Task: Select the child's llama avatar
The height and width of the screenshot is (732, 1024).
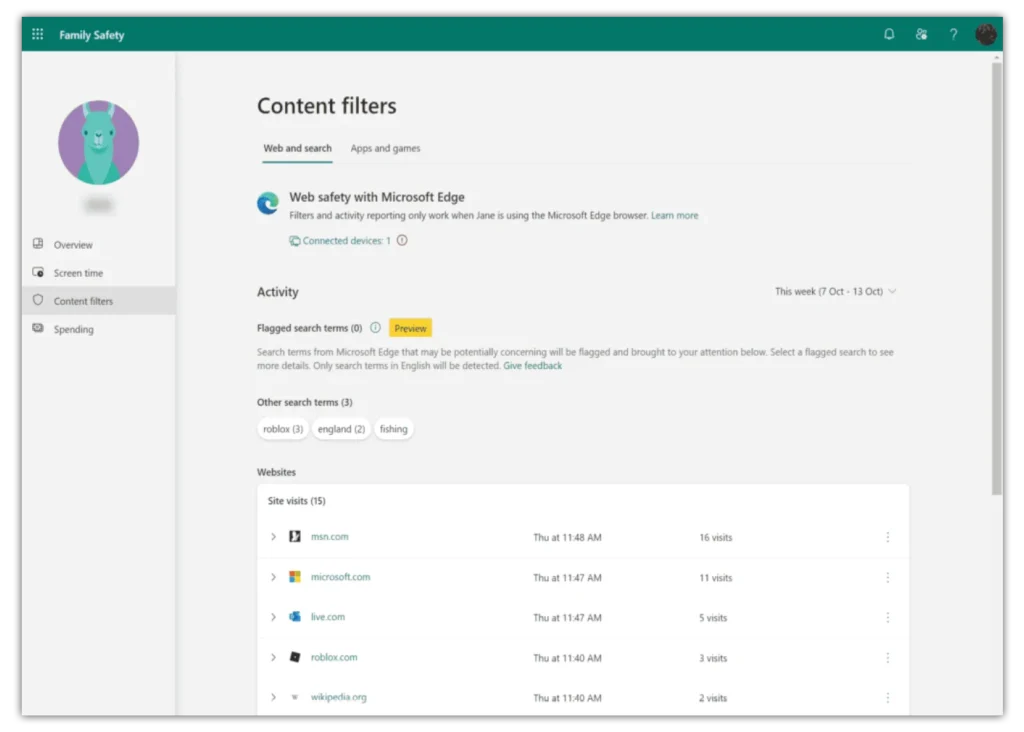Action: (x=99, y=142)
